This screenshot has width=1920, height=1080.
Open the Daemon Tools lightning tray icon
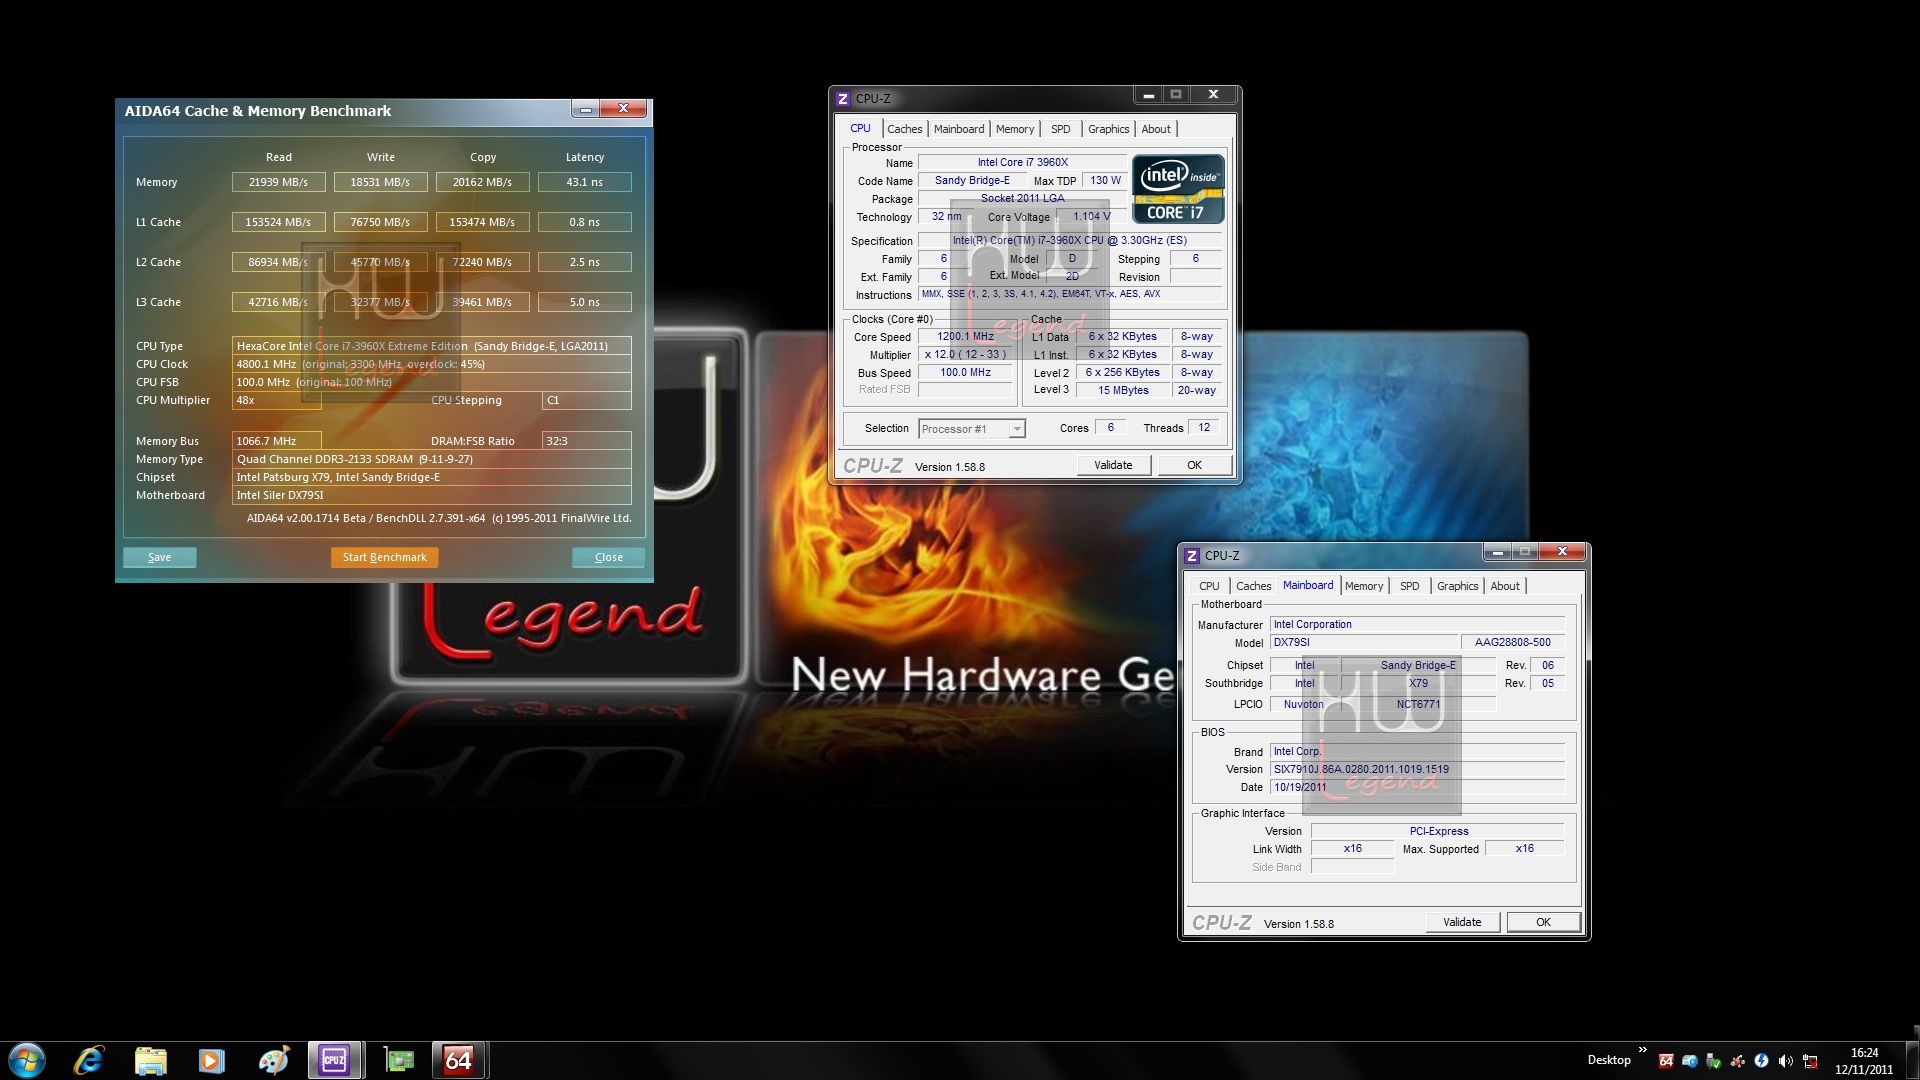point(1762,1061)
